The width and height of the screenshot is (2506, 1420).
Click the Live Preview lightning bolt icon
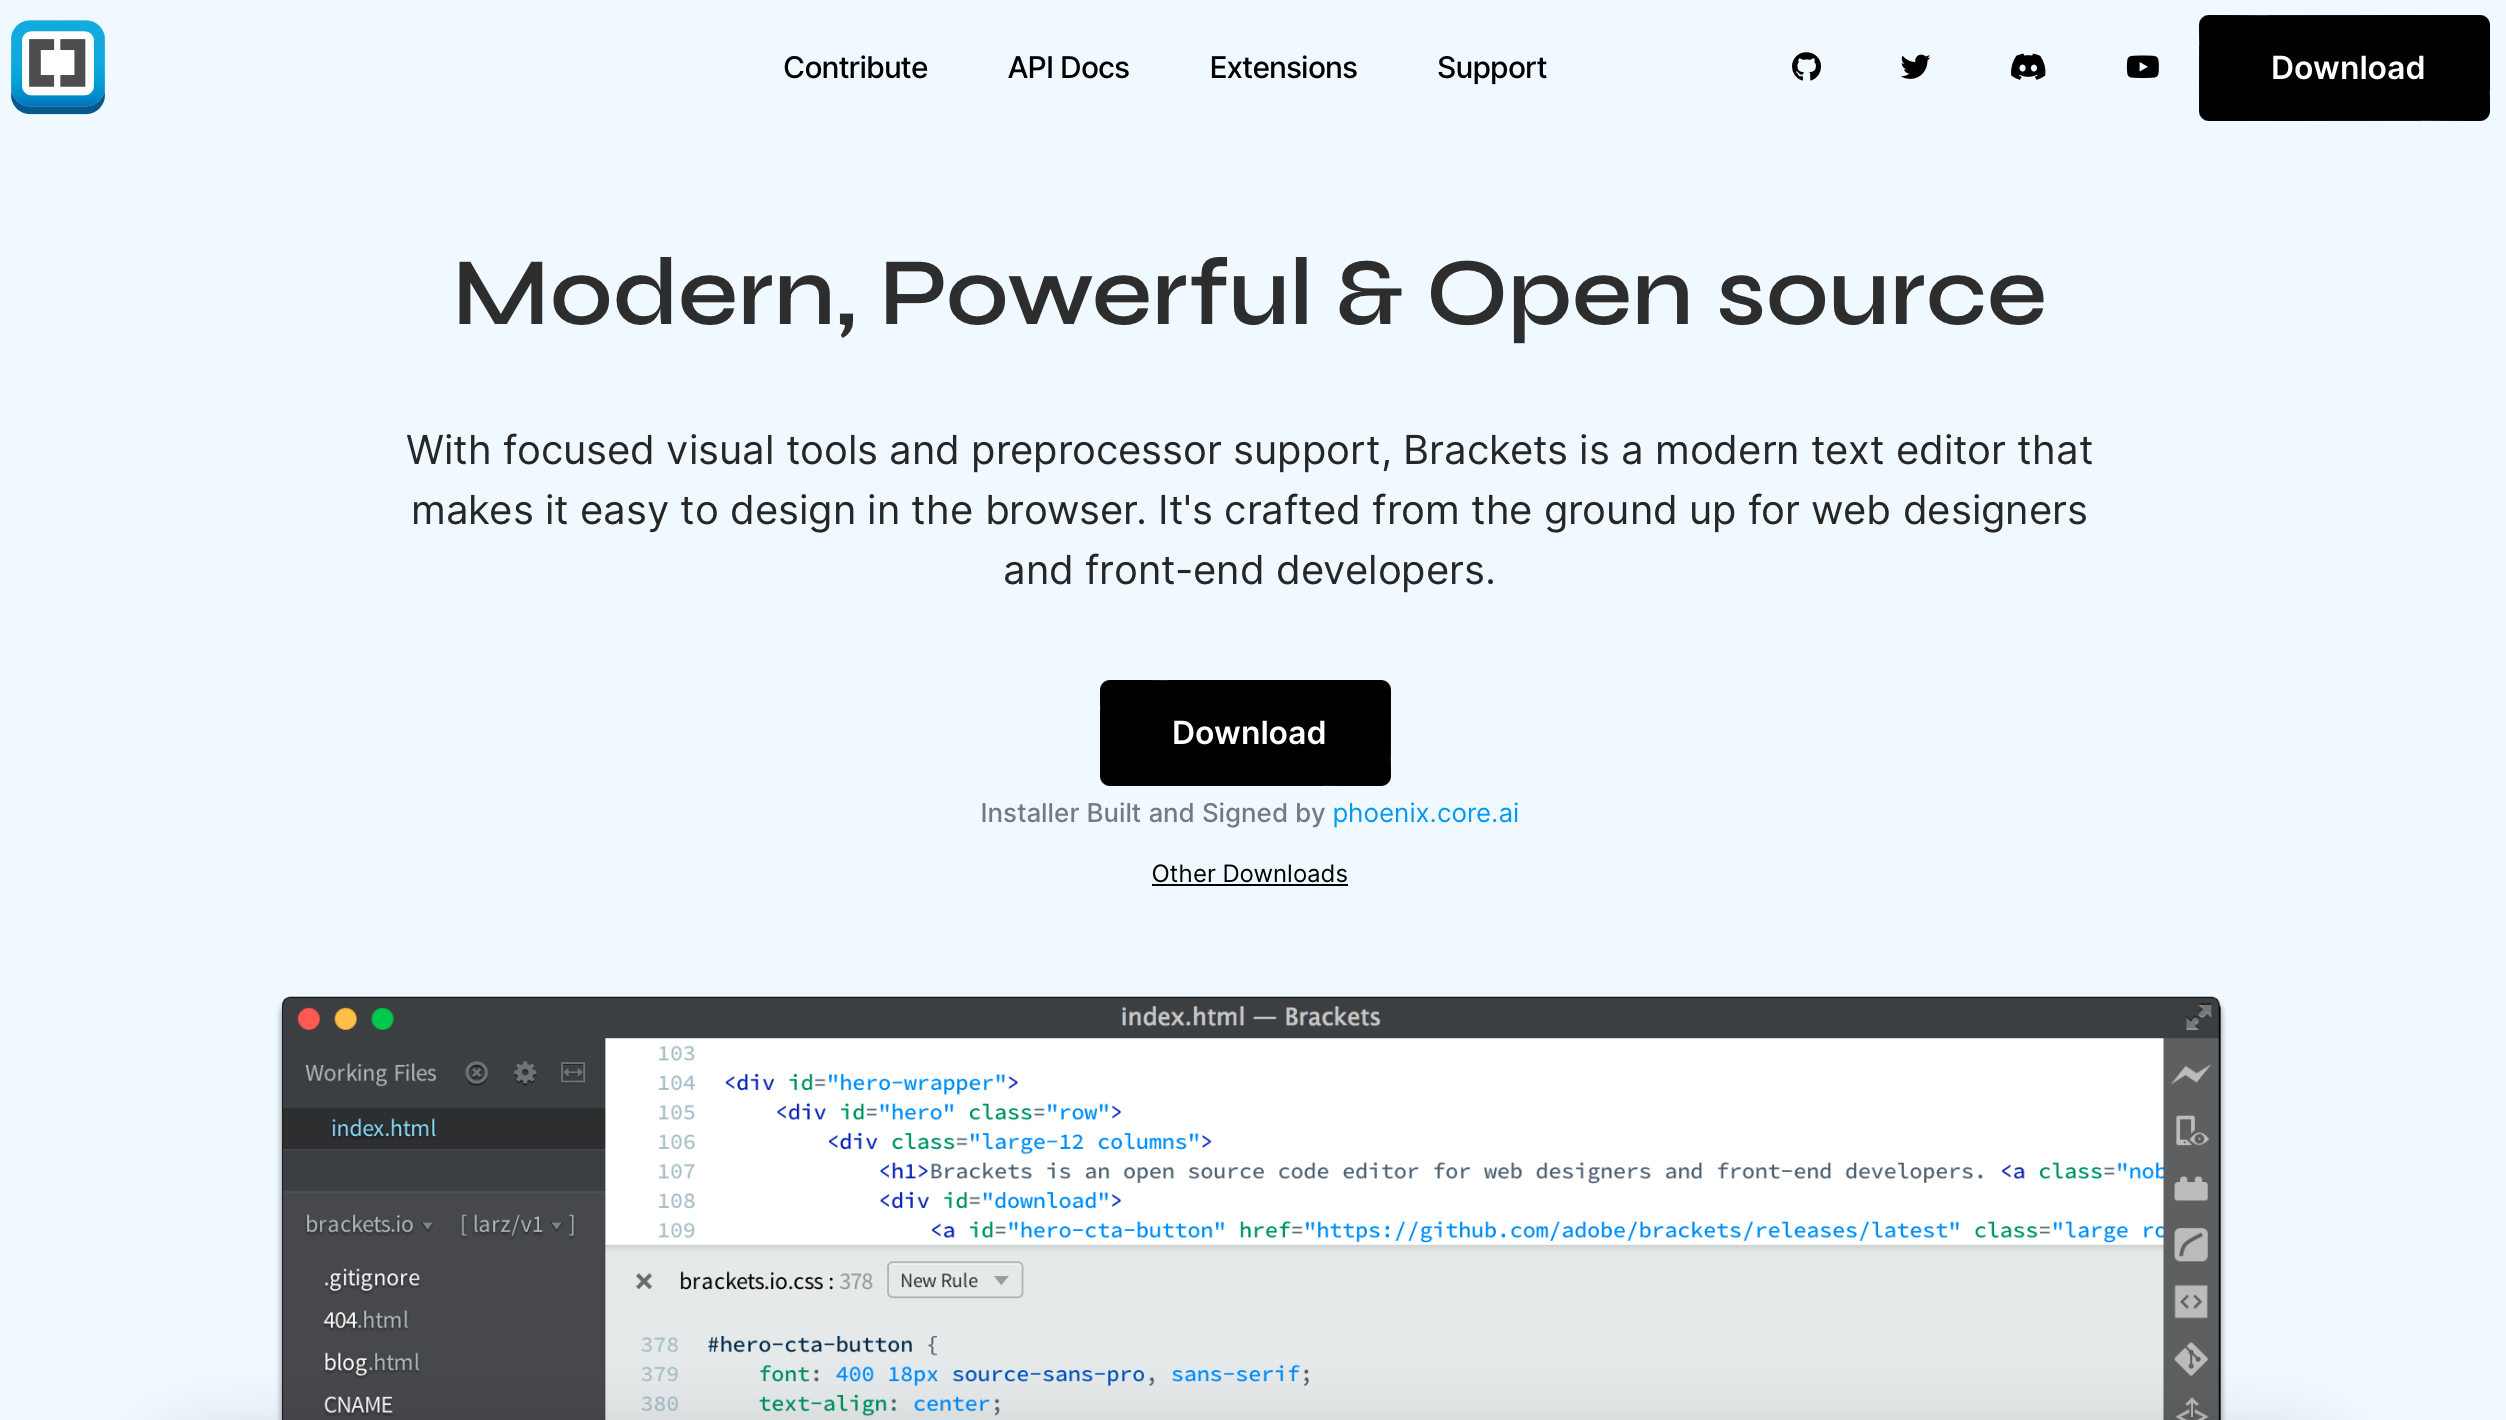2191,1074
